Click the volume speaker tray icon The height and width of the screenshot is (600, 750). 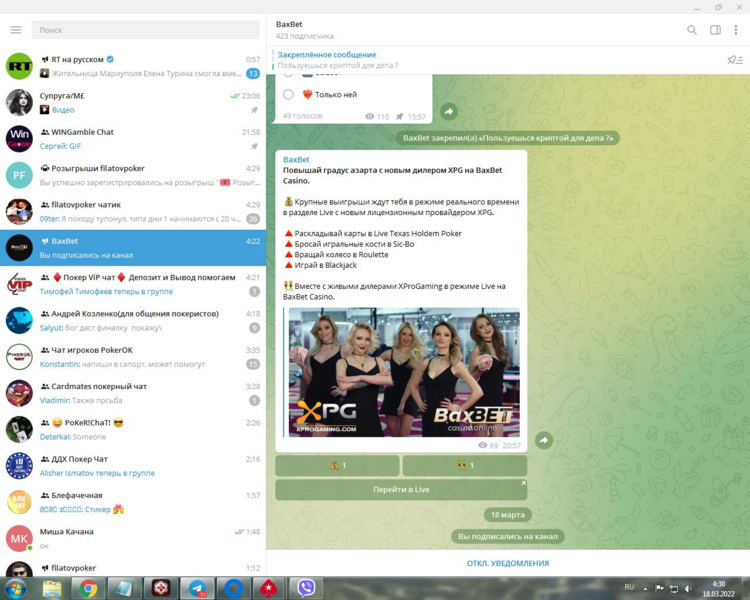pyautogui.click(x=688, y=589)
